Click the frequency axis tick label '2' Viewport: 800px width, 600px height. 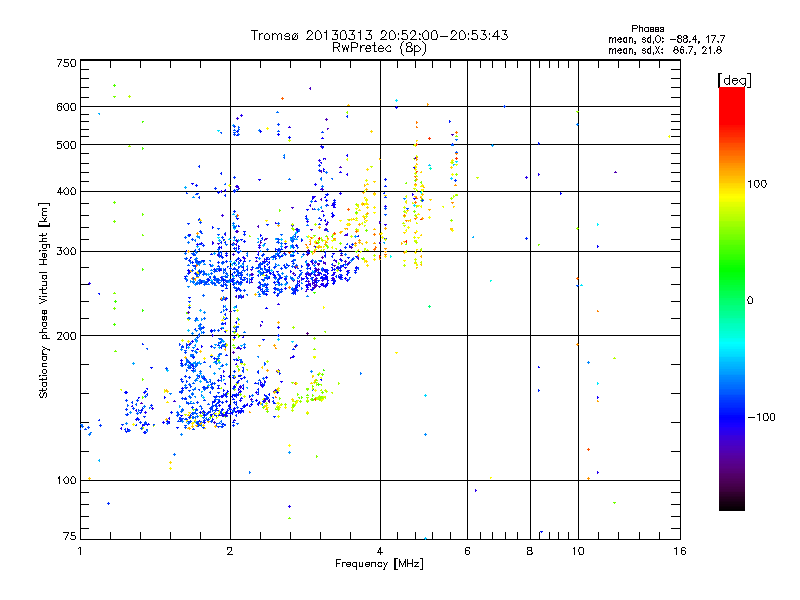tap(230, 551)
